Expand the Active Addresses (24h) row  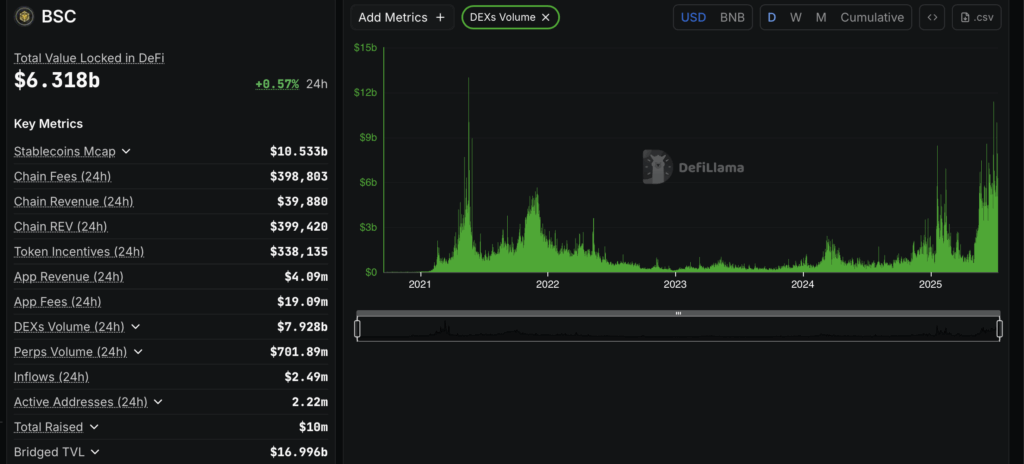pyautogui.click(x=158, y=402)
